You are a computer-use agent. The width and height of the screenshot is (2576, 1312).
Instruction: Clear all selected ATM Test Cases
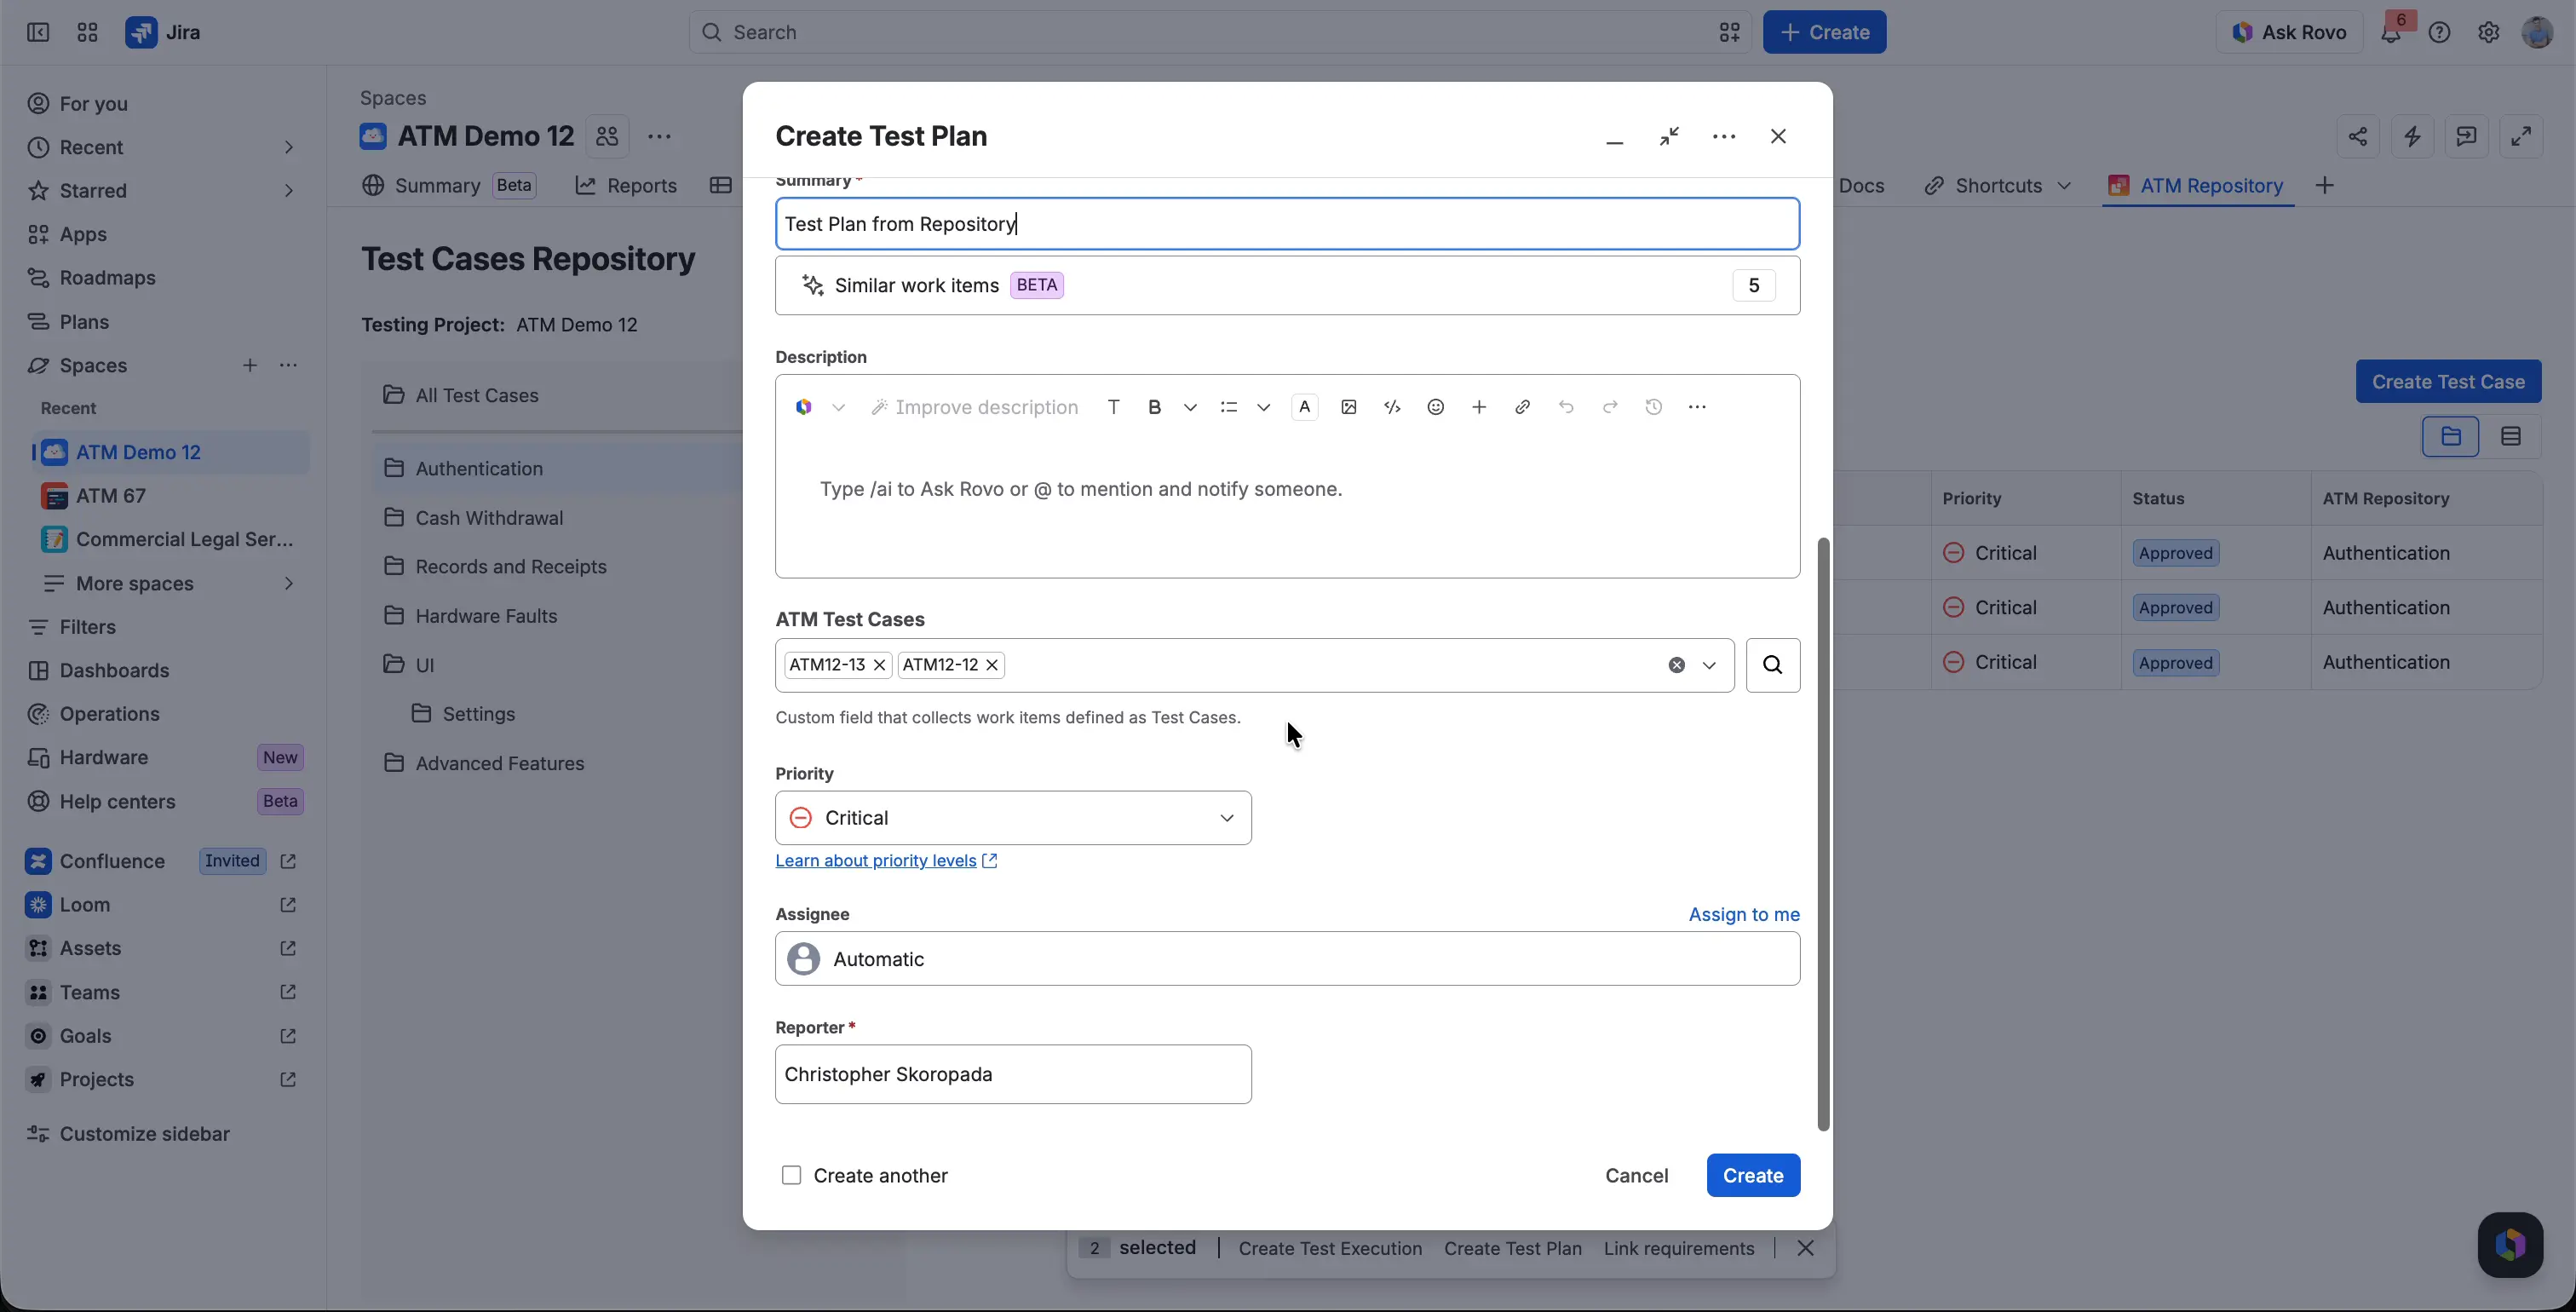pos(1677,665)
